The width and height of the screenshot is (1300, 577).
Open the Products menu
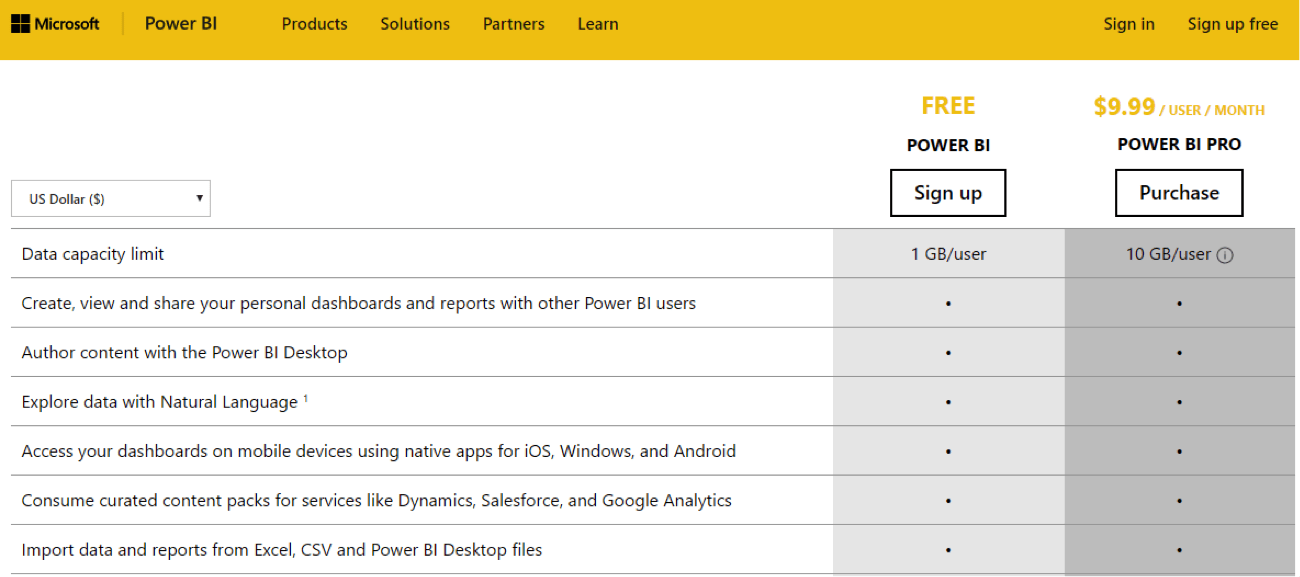(314, 24)
